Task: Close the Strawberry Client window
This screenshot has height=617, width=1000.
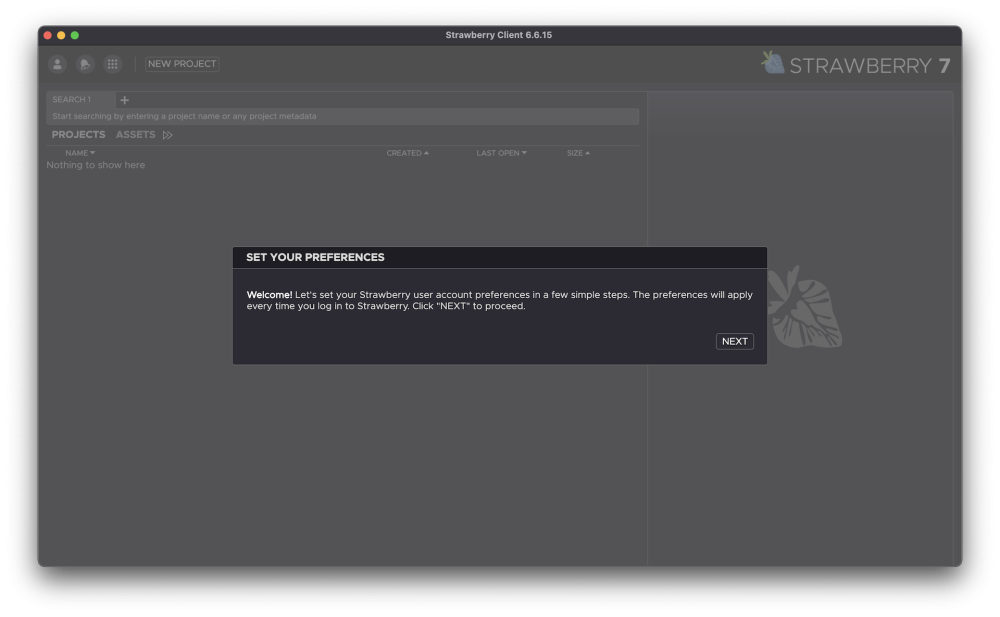Action: 48,35
